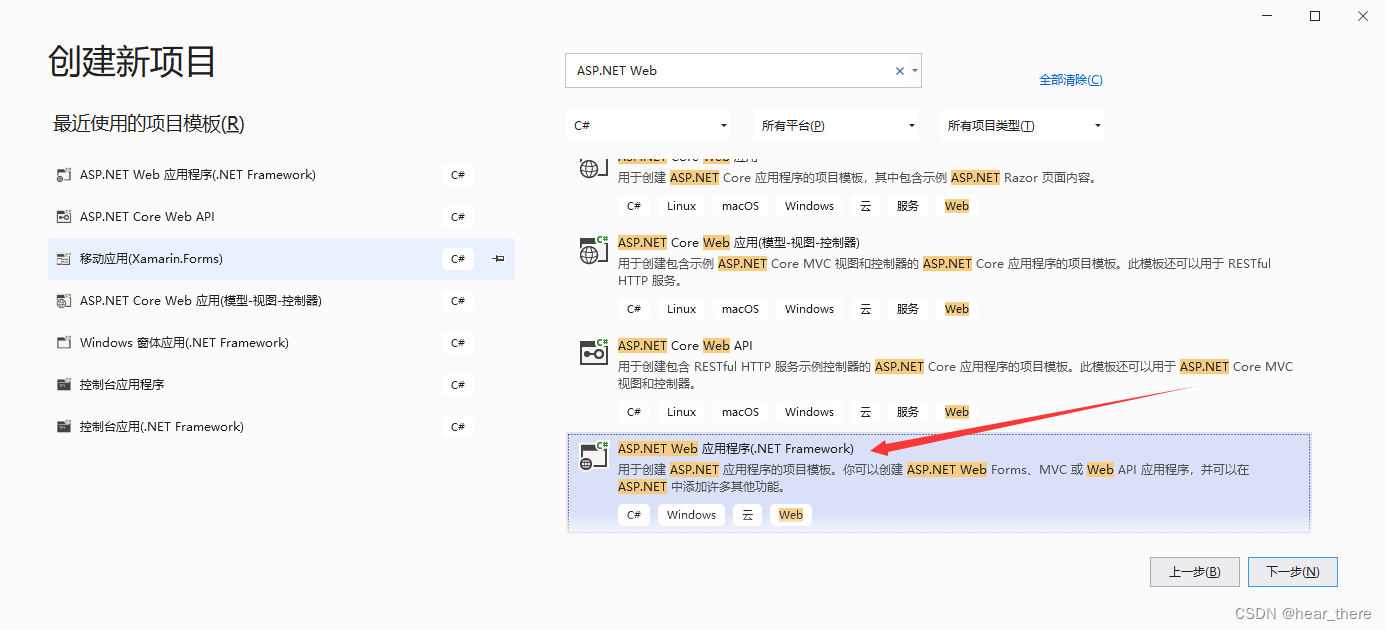Click the 上一步 button
Image resolution: width=1386 pixels, height=630 pixels.
click(x=1195, y=572)
